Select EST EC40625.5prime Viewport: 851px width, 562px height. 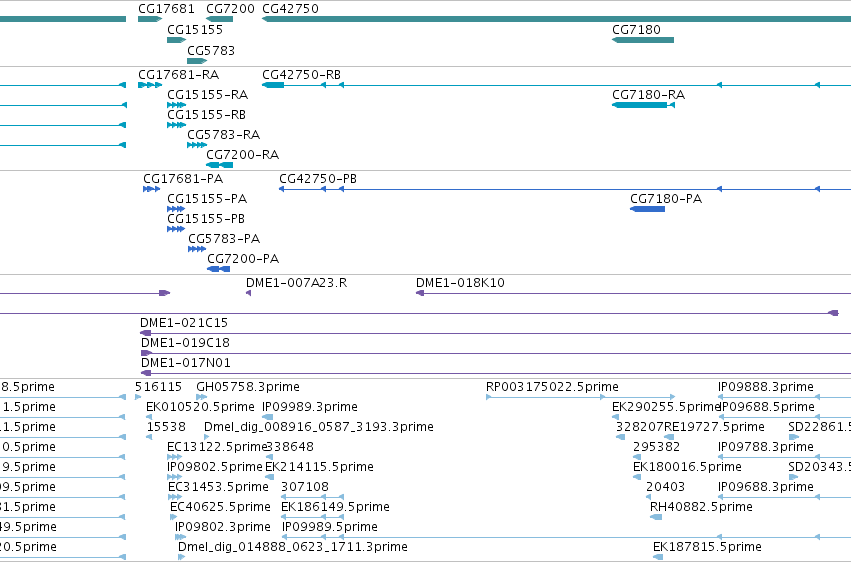(x=174, y=518)
